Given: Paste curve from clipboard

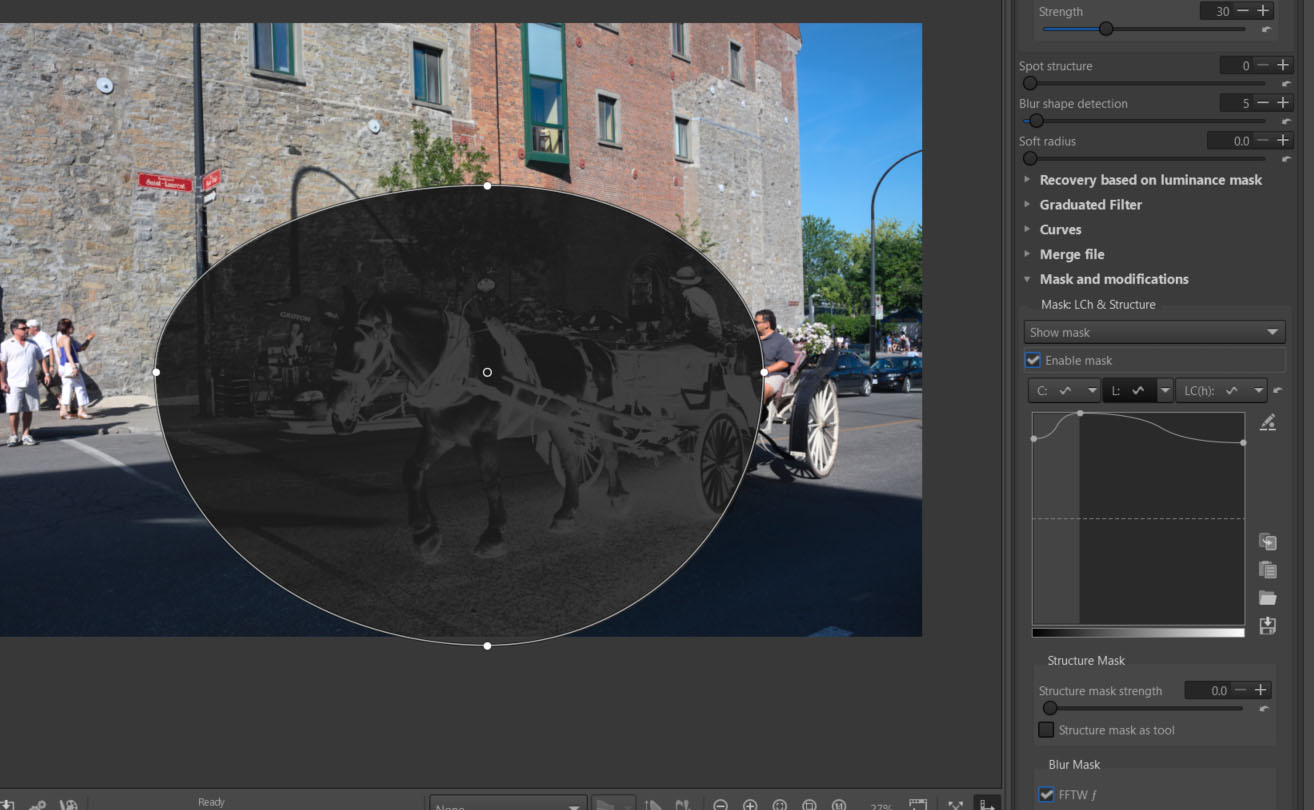Looking at the screenshot, I should click(x=1267, y=570).
